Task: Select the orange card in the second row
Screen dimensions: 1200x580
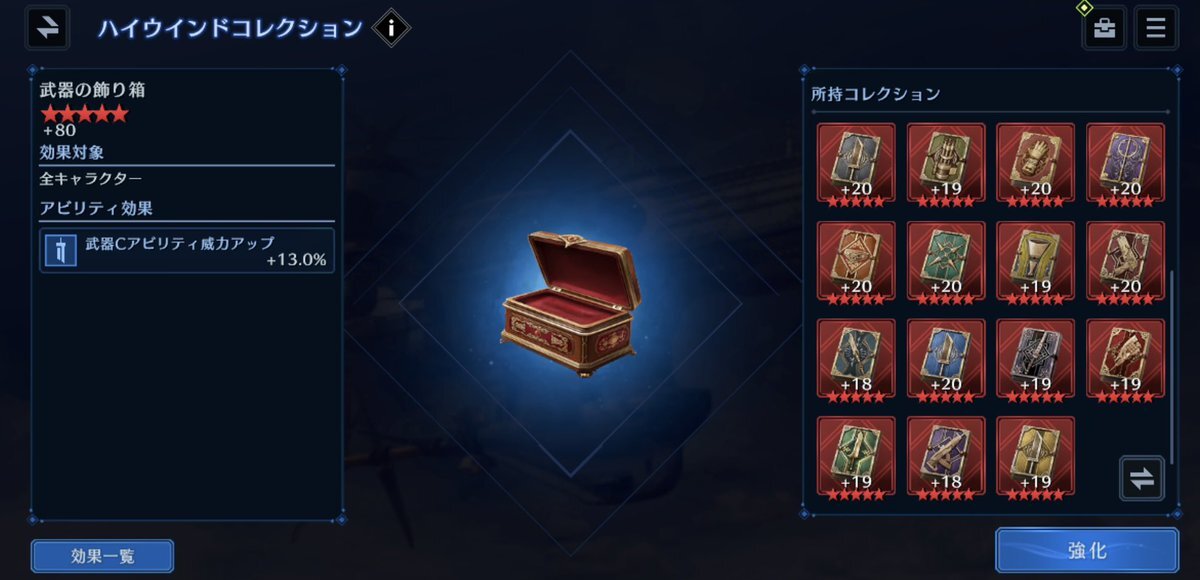Action: (x=856, y=261)
